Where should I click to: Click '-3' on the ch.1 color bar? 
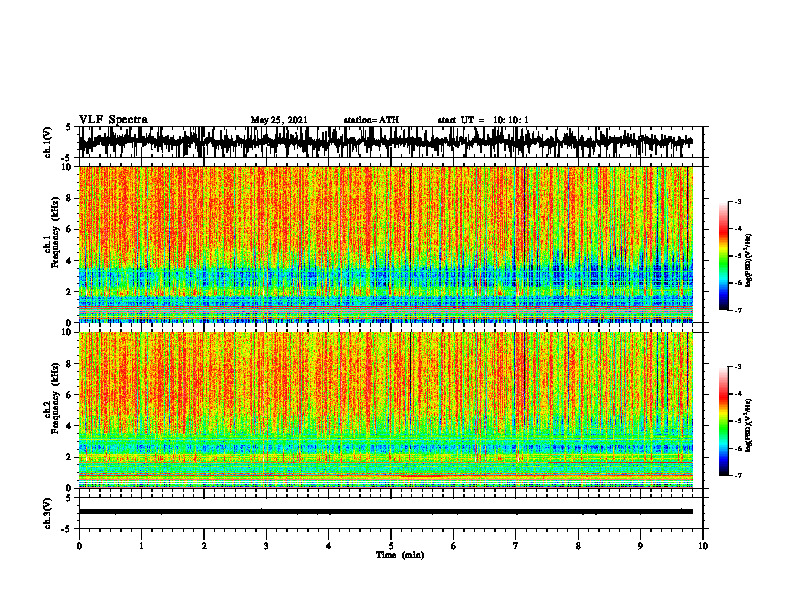(x=737, y=202)
